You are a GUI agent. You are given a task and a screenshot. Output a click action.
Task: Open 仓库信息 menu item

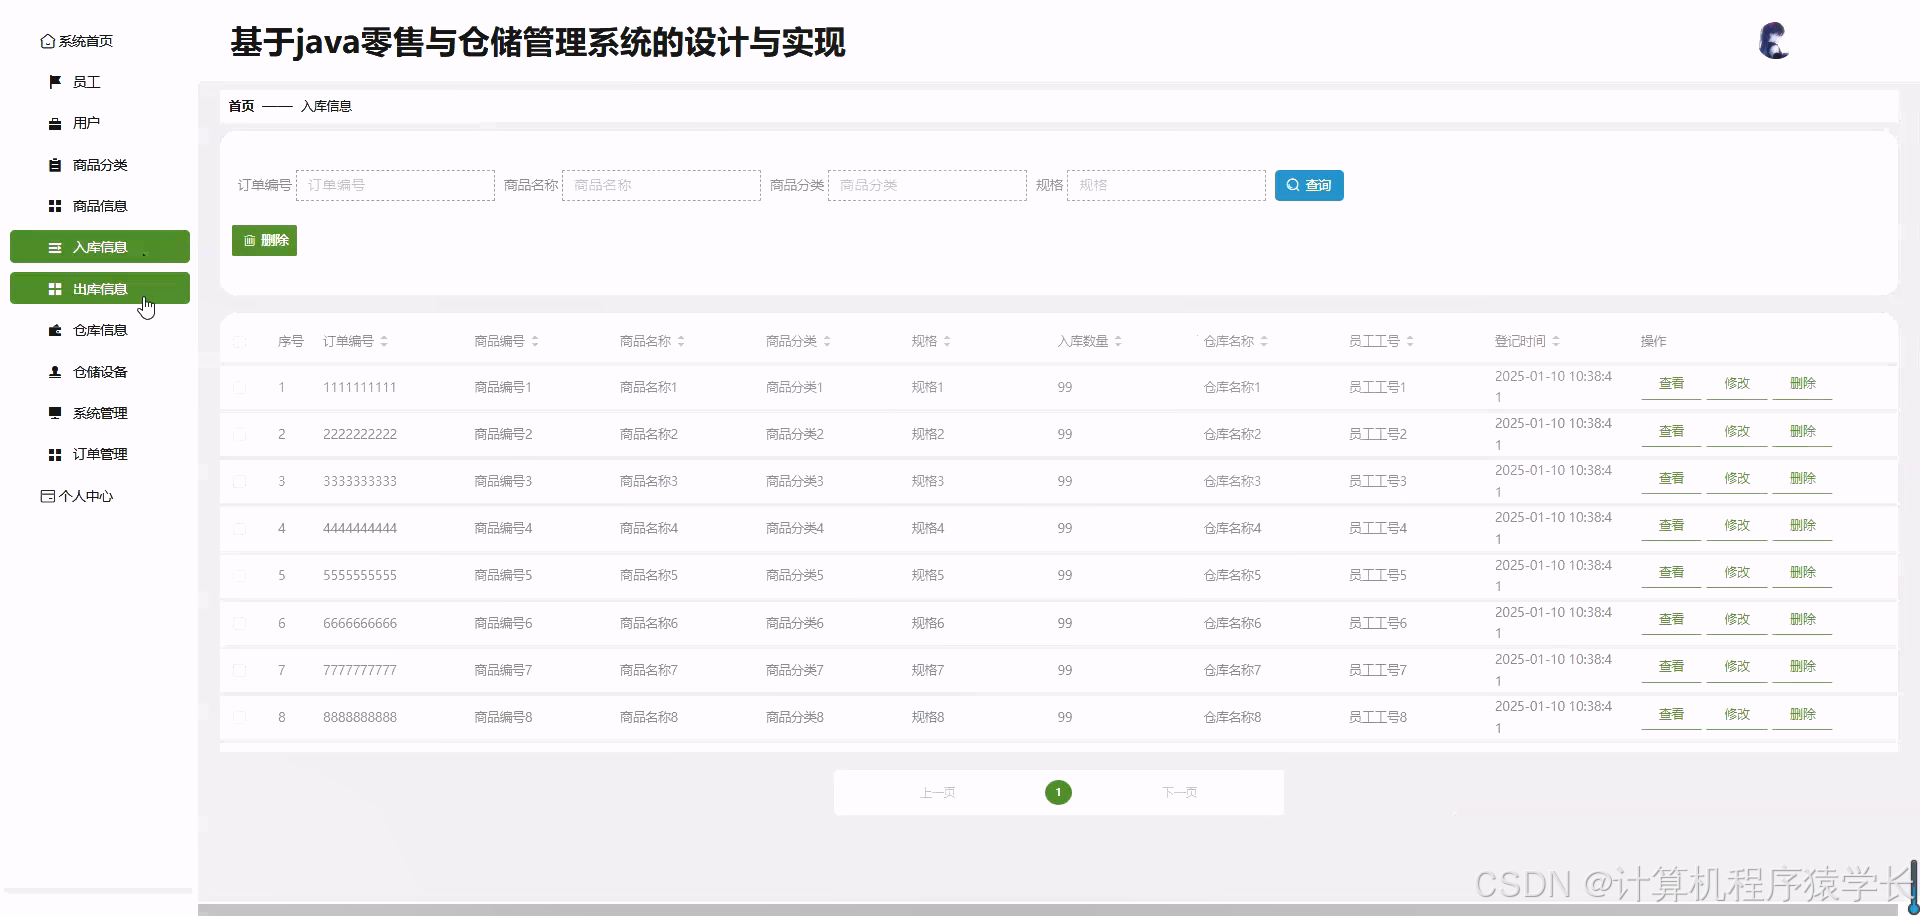point(100,330)
